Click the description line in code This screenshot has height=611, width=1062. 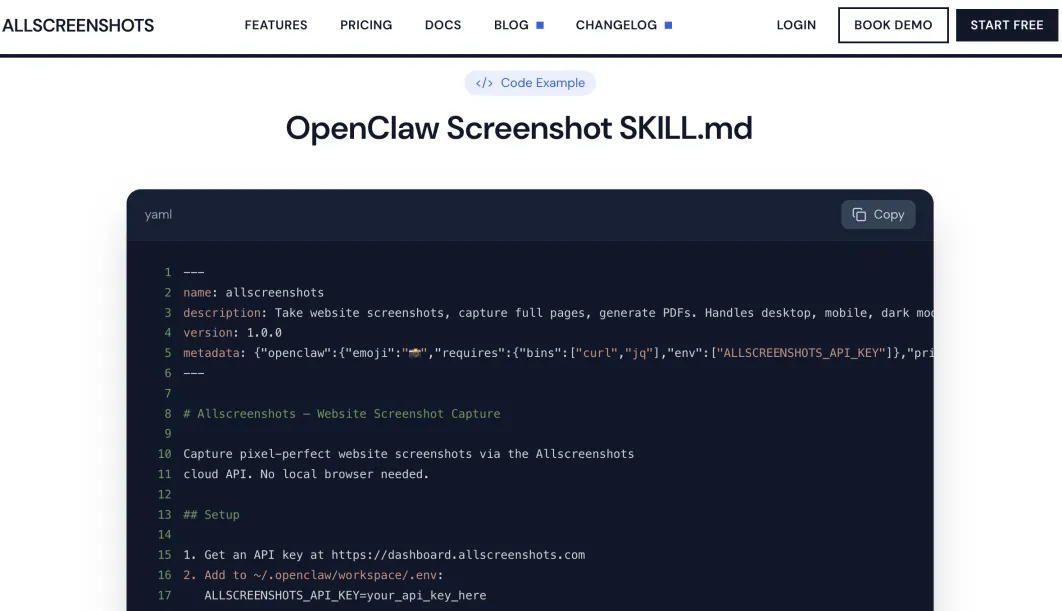coord(558,313)
